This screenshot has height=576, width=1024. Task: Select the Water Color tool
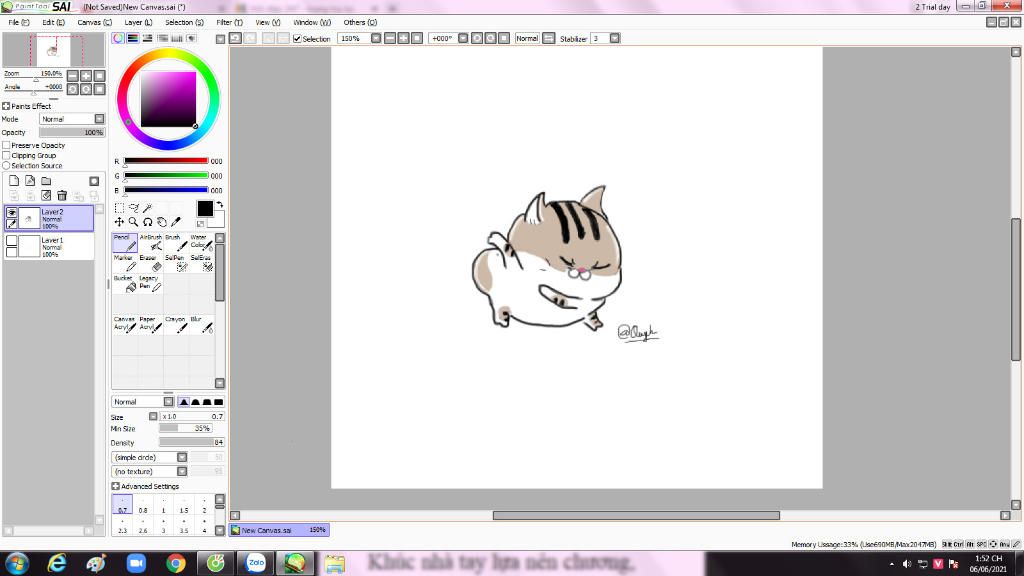click(x=201, y=242)
